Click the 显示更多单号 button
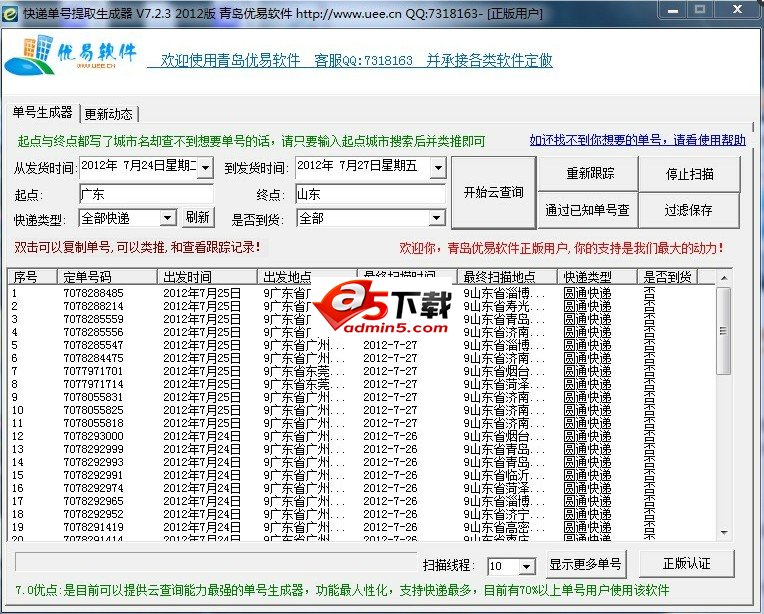This screenshot has width=764, height=614. click(x=586, y=564)
